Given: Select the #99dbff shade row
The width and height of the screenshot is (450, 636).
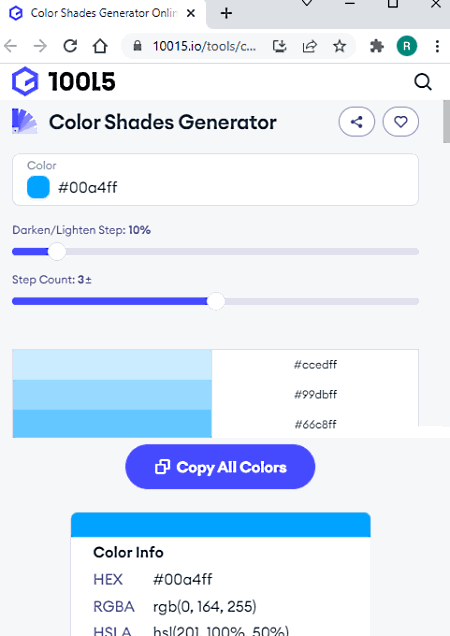Looking at the screenshot, I should [215, 395].
